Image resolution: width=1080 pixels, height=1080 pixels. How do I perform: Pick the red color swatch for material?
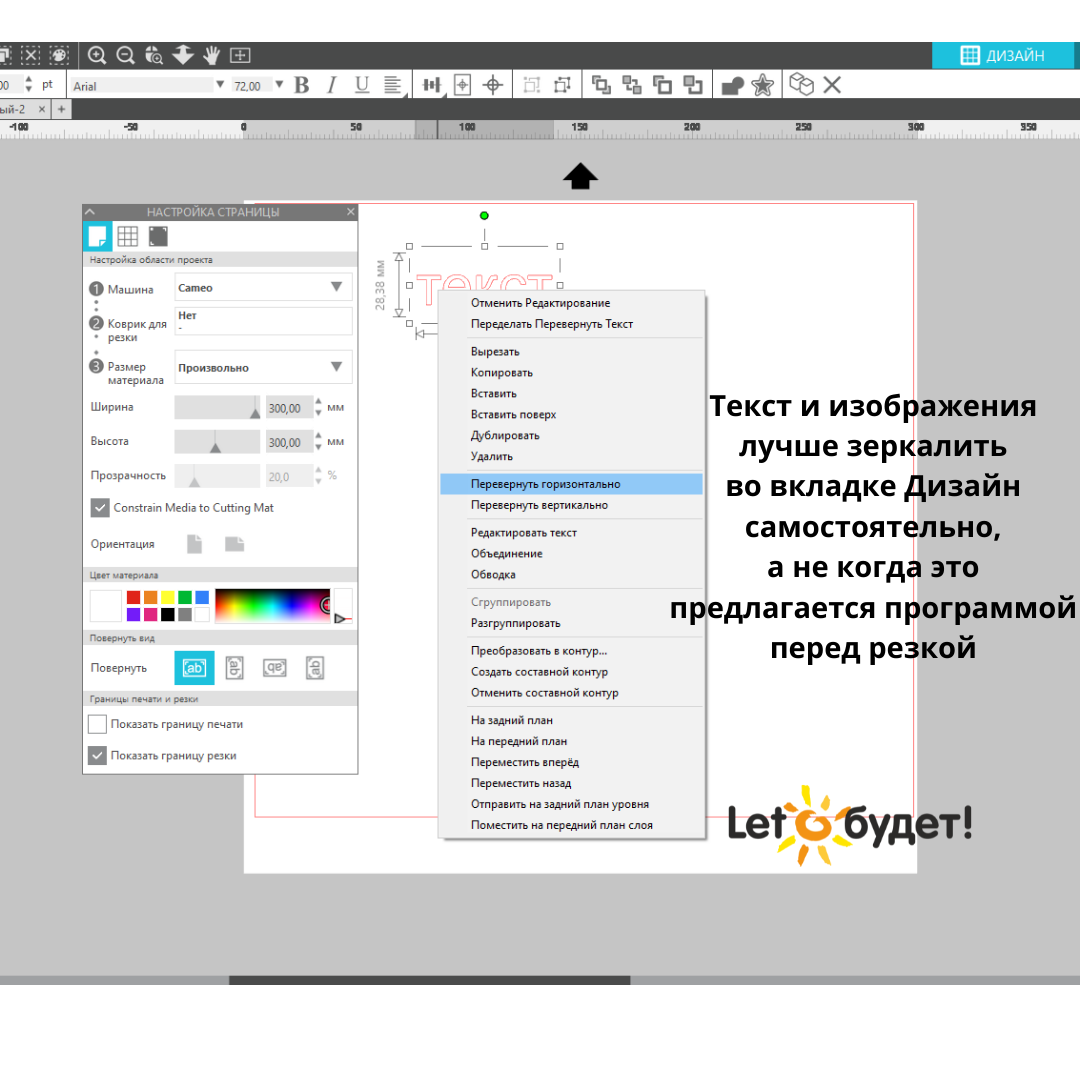pos(134,595)
